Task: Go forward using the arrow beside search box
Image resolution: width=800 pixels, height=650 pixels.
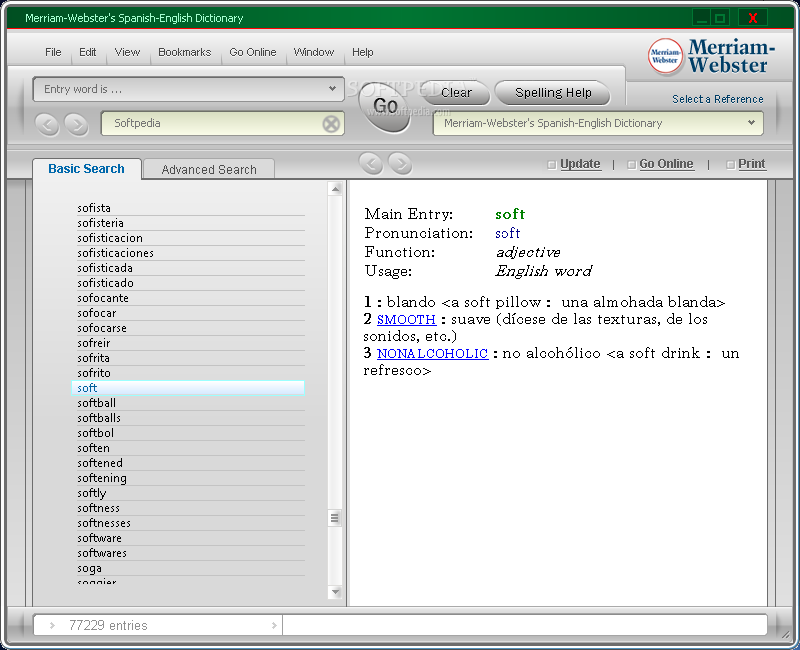Action: click(x=76, y=124)
